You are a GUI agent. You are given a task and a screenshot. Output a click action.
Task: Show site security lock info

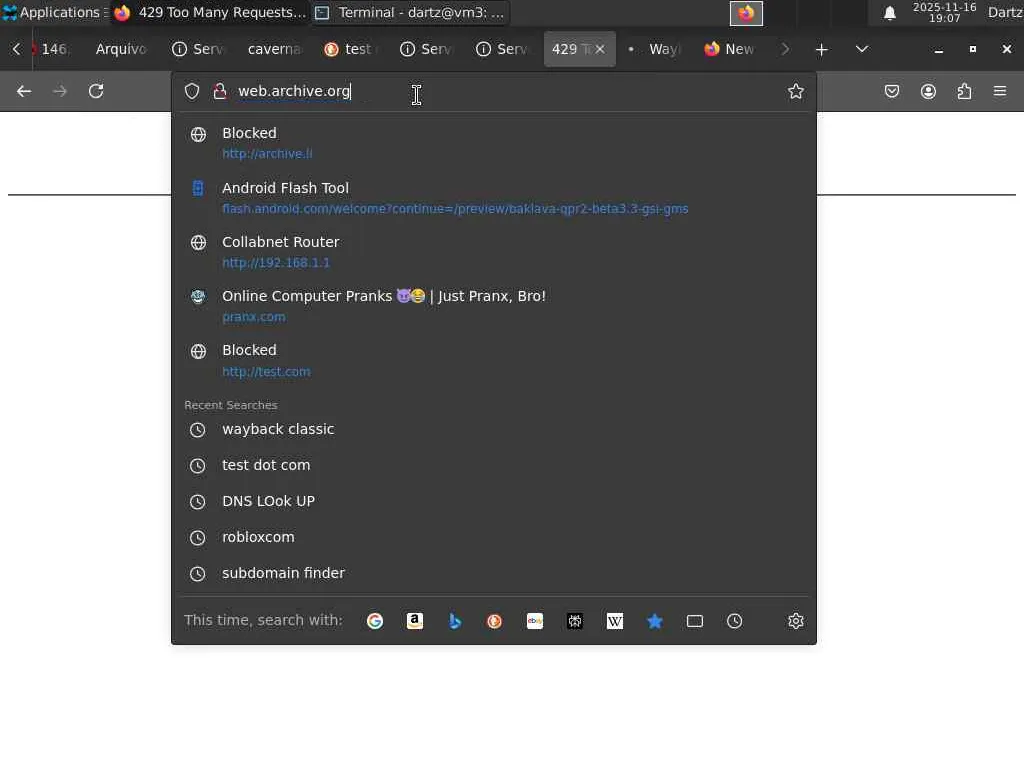click(x=220, y=91)
